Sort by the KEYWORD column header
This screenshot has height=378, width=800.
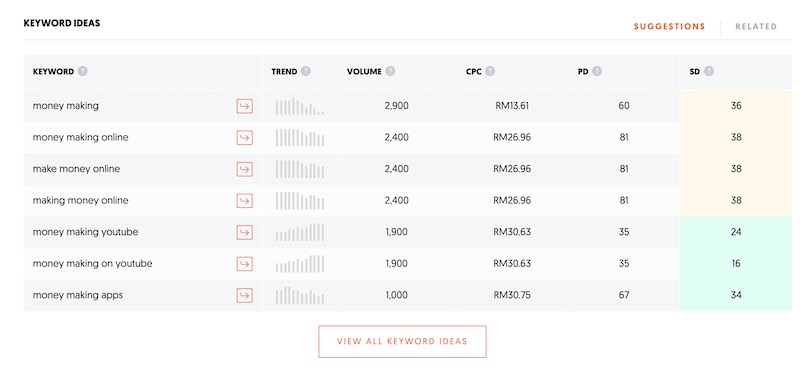pyautogui.click(x=53, y=72)
